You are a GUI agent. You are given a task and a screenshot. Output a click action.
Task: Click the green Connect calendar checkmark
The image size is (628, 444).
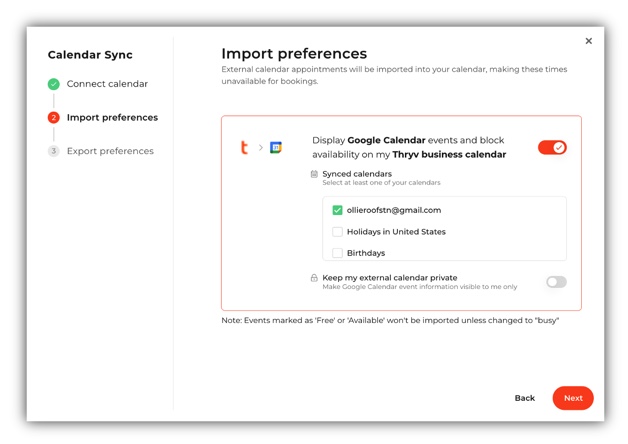pos(54,84)
